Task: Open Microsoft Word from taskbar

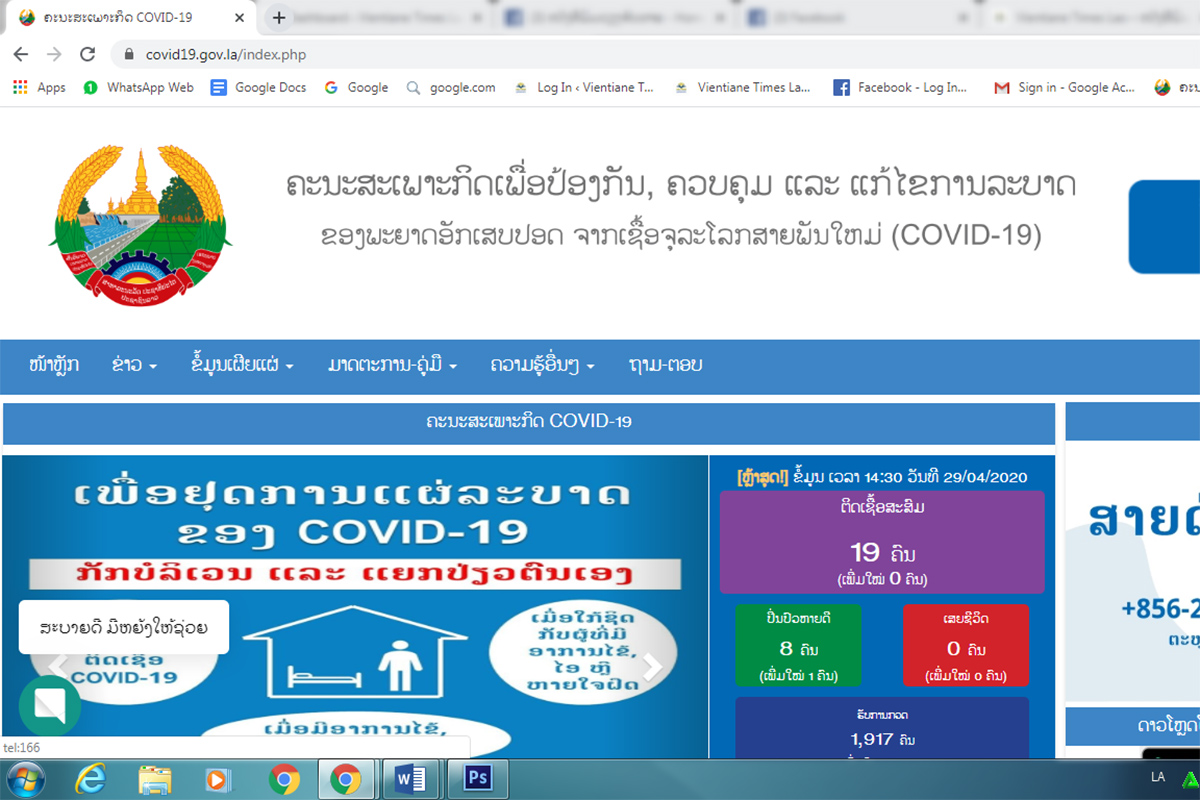Action: tap(411, 778)
